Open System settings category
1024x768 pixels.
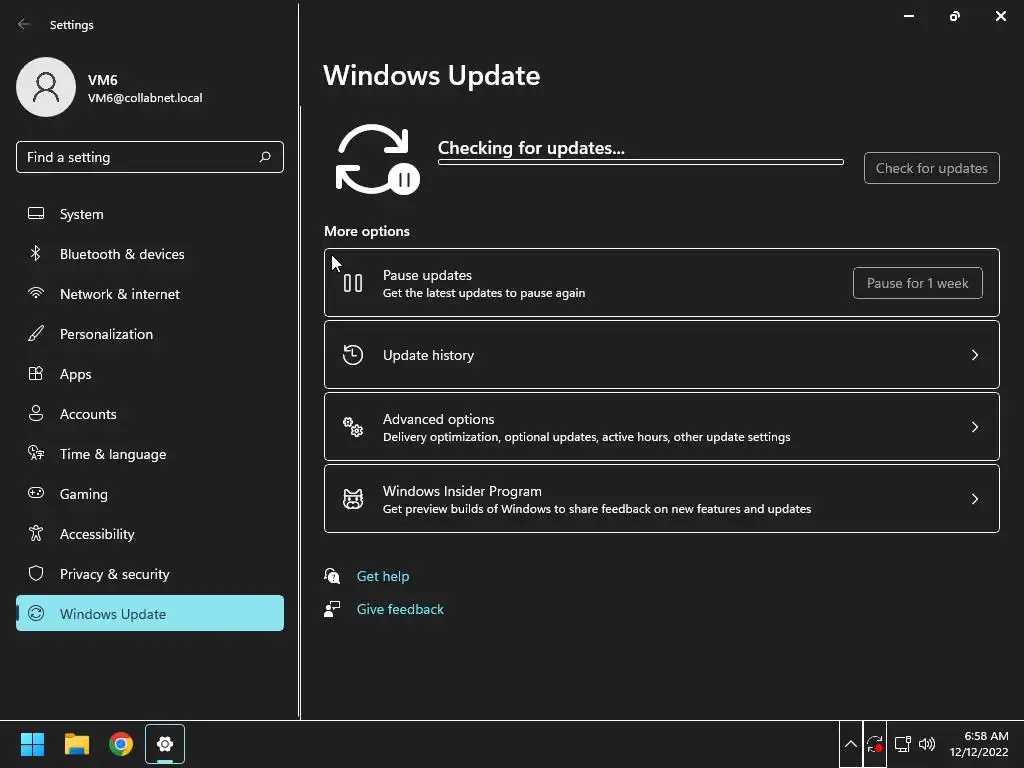[150, 214]
